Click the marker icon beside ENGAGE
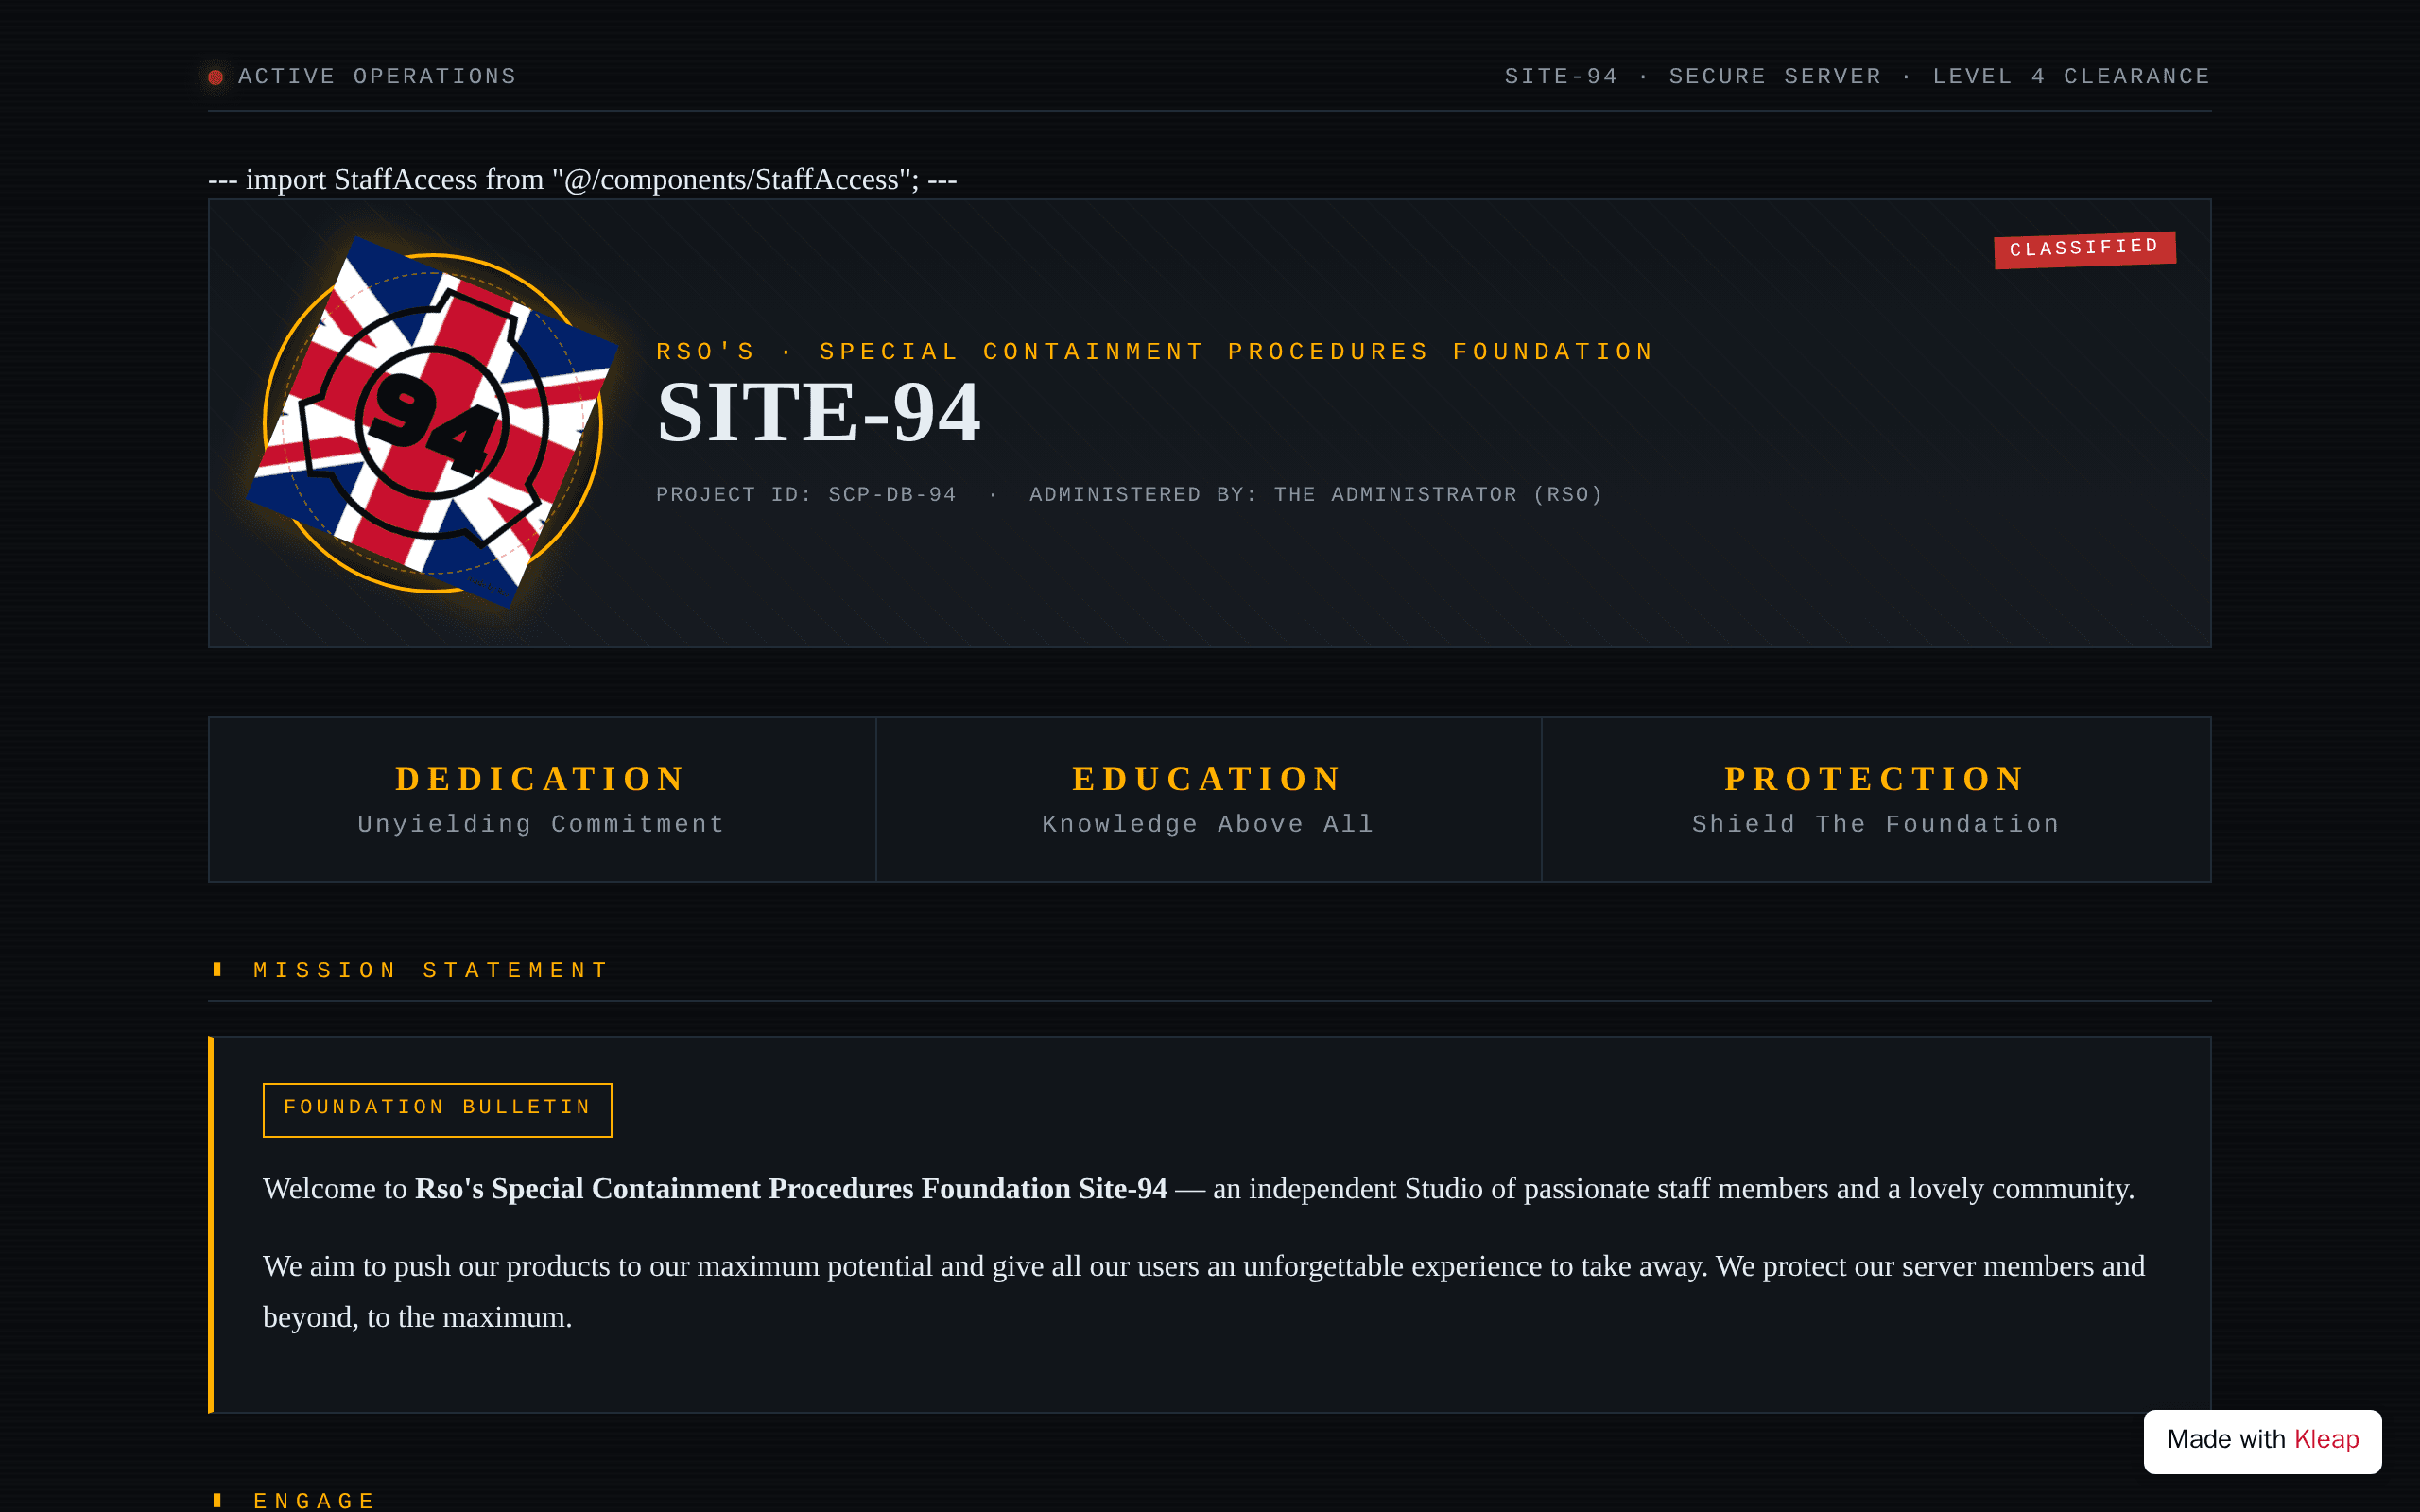Viewport: 2420px width, 1512px height. coord(217,1500)
